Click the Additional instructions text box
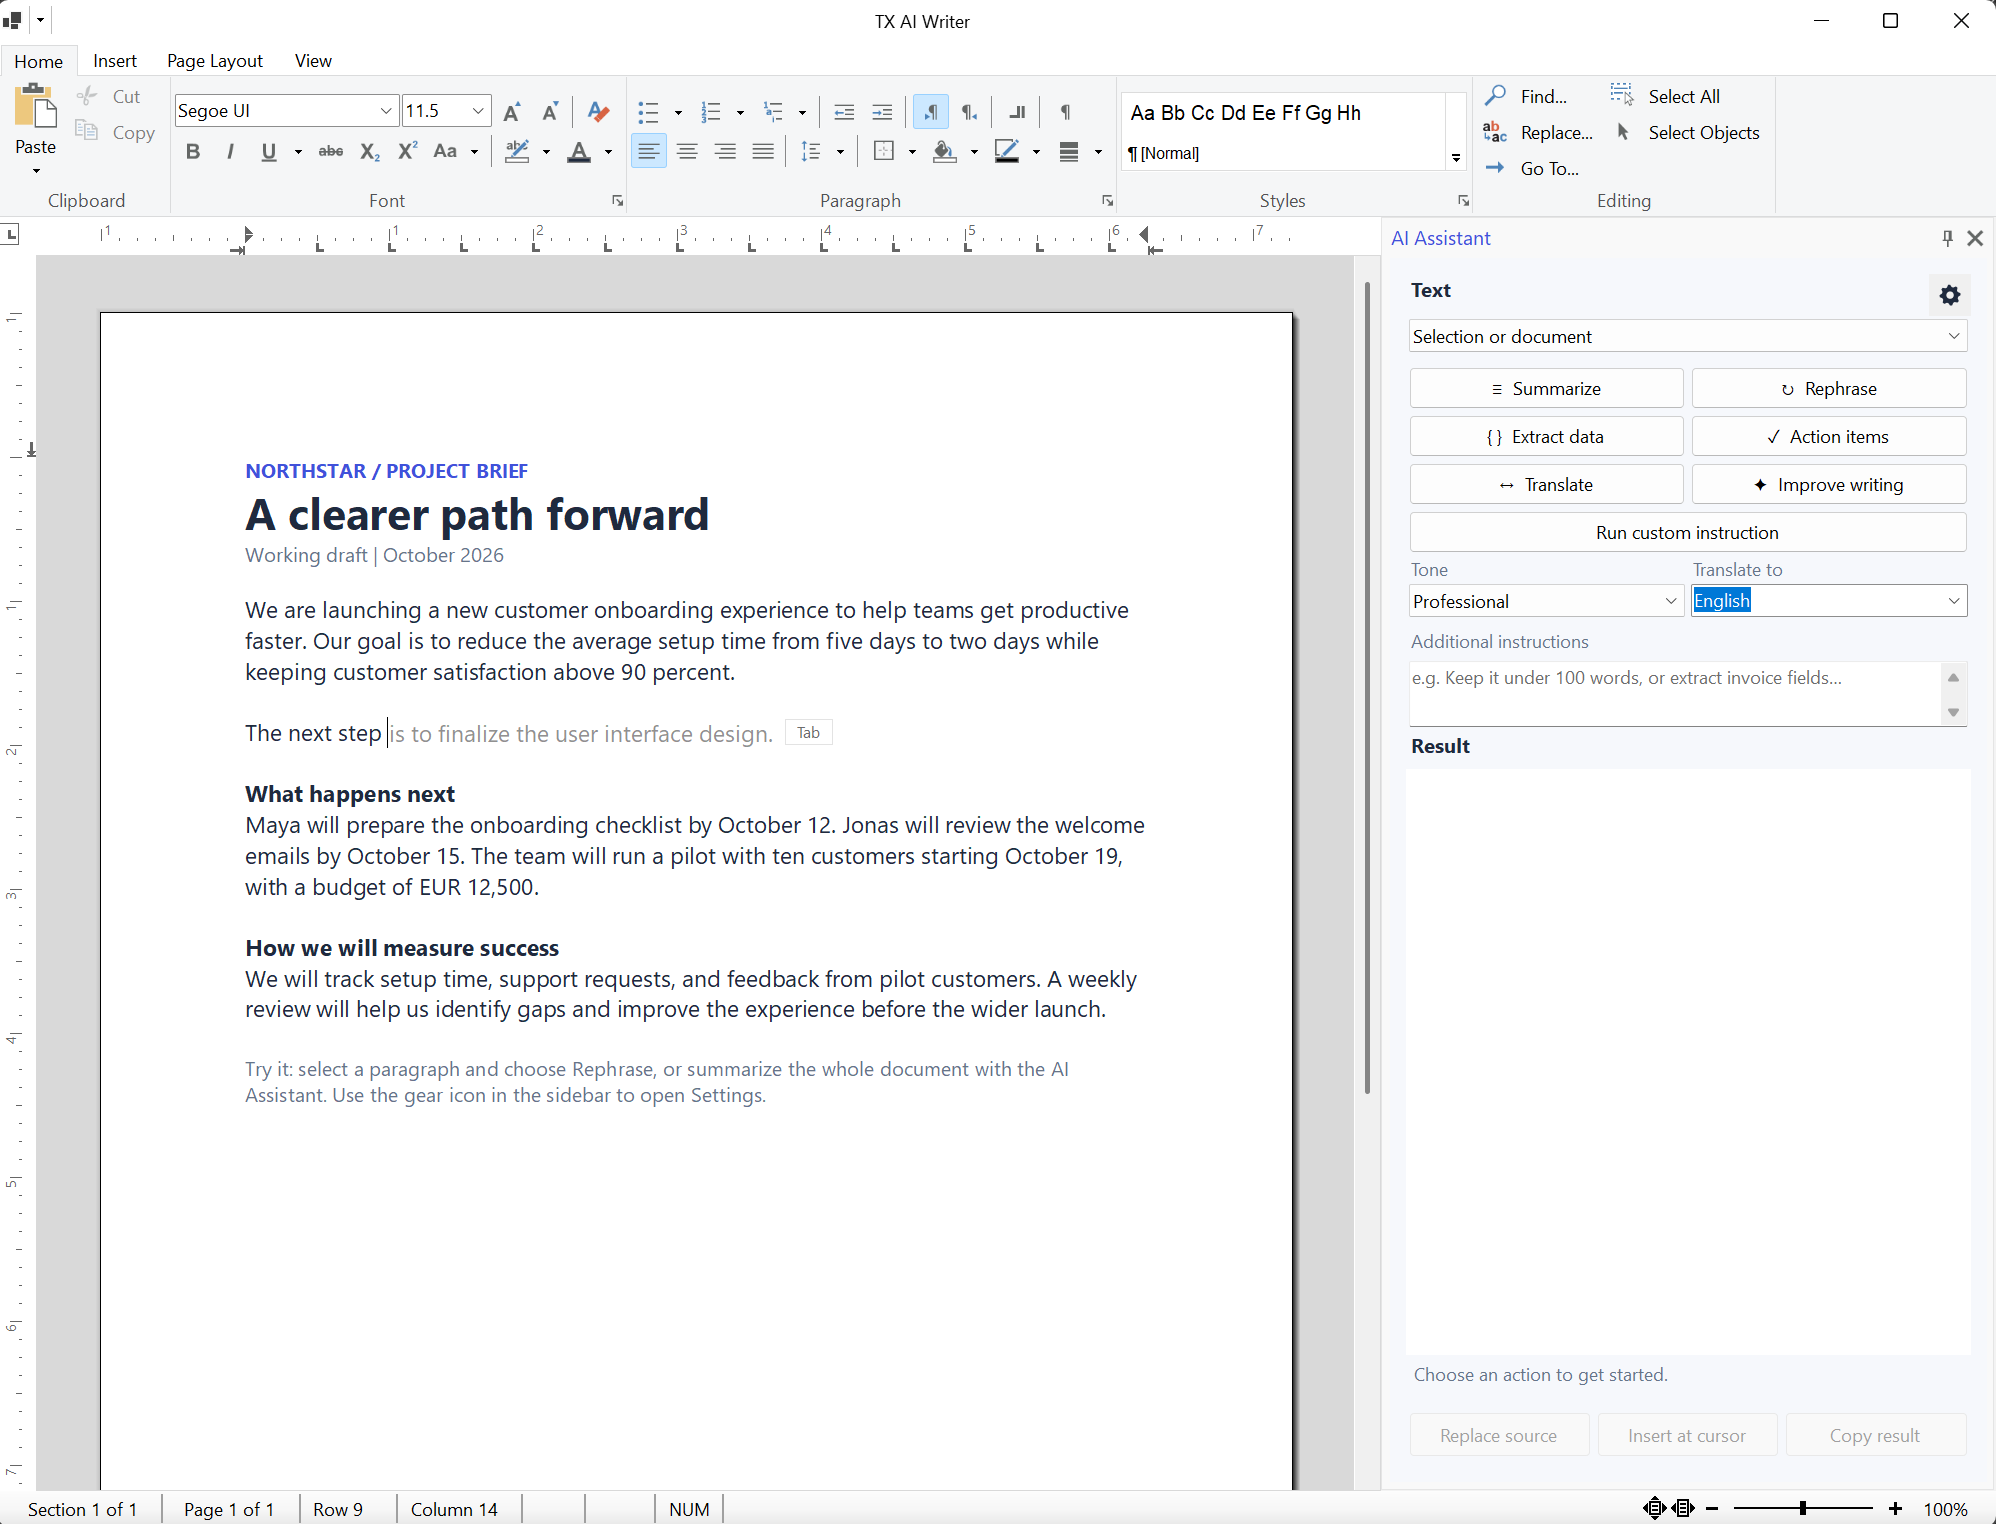The width and height of the screenshot is (1996, 1524). pyautogui.click(x=1676, y=694)
